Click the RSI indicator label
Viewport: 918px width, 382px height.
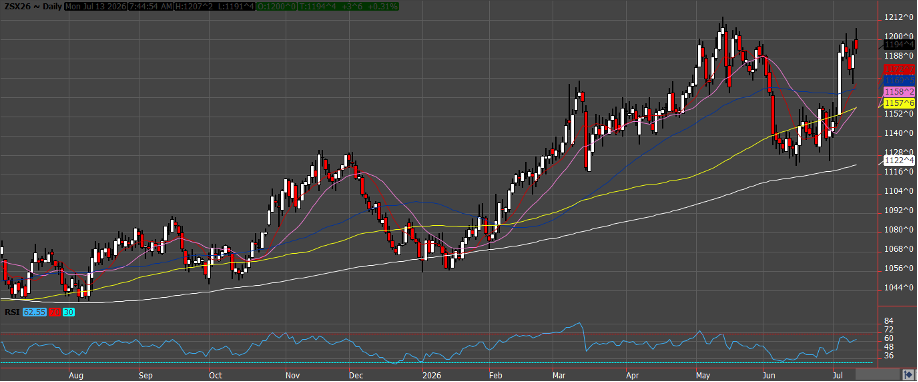[11, 313]
